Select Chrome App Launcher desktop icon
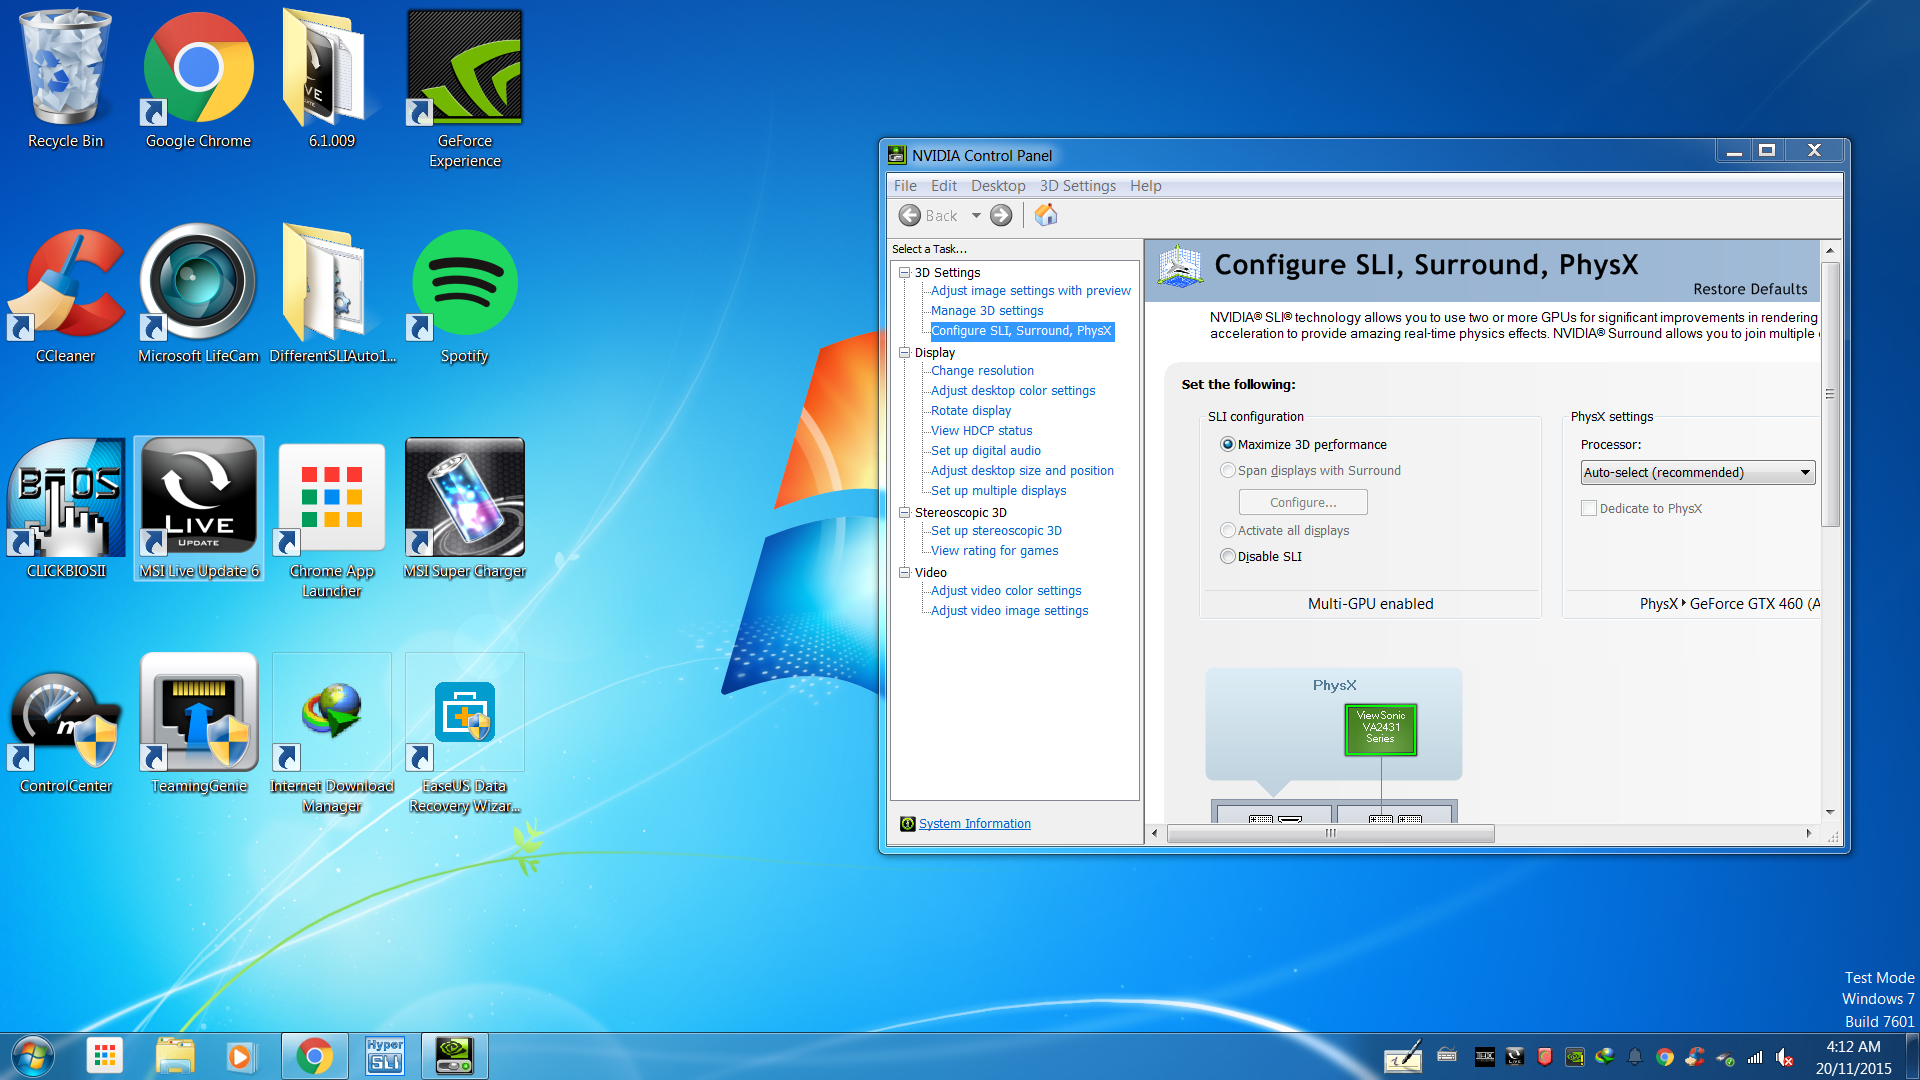Image resolution: width=1920 pixels, height=1080 pixels. pyautogui.click(x=332, y=520)
